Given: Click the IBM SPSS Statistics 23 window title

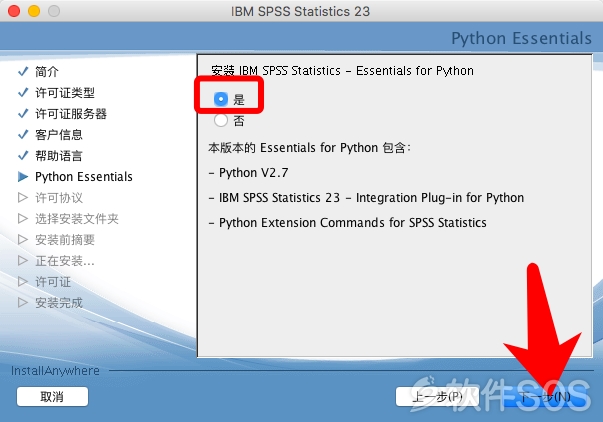Looking at the screenshot, I should (x=300, y=11).
